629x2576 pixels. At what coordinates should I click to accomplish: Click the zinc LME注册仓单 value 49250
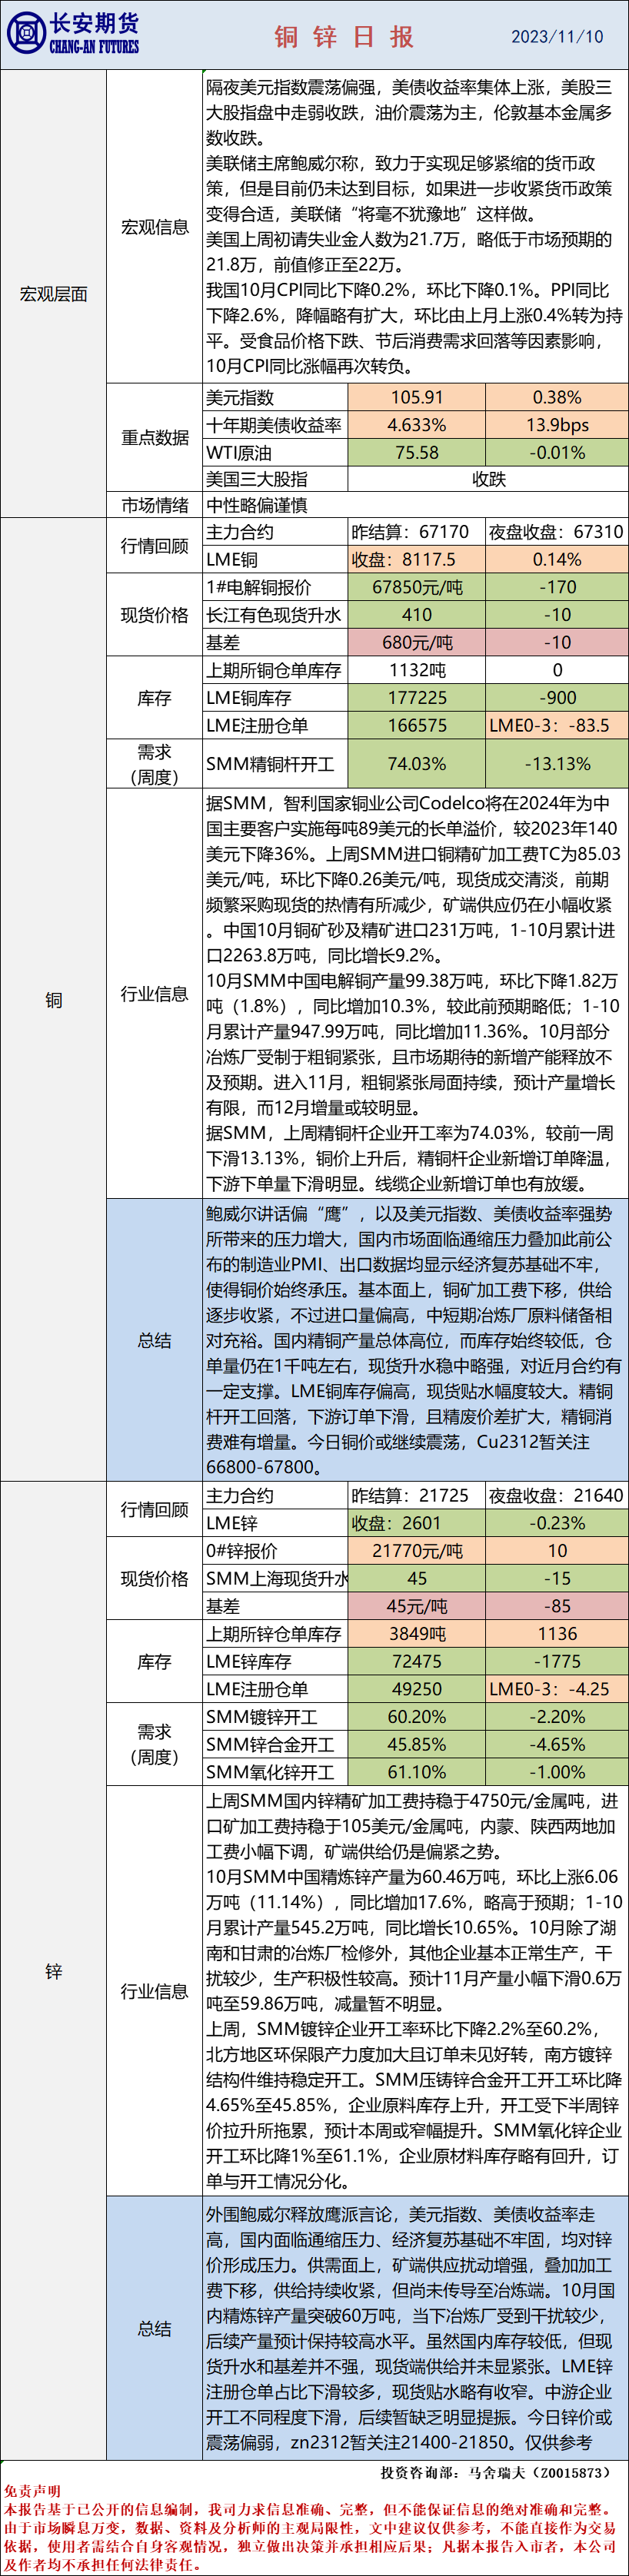point(417,1688)
